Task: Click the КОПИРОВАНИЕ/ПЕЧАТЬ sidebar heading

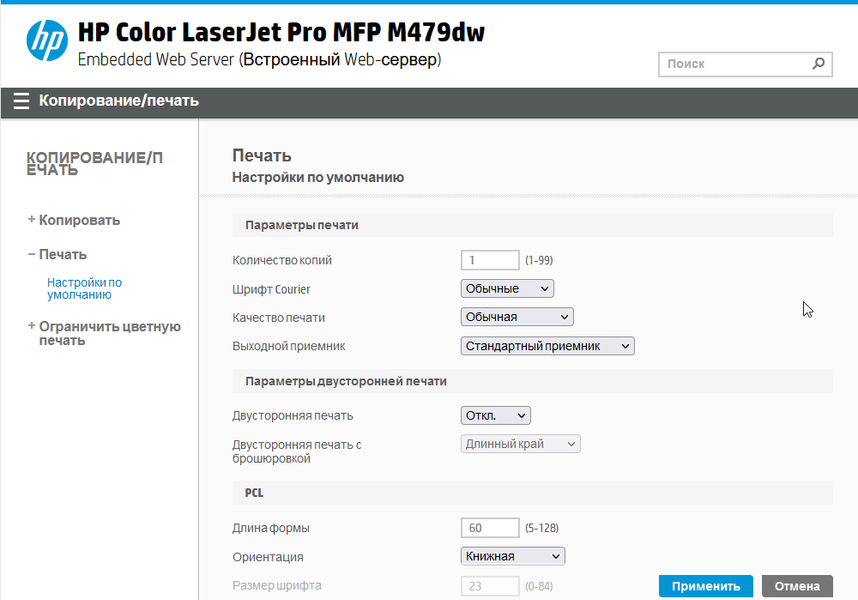Action: pyautogui.click(x=94, y=164)
